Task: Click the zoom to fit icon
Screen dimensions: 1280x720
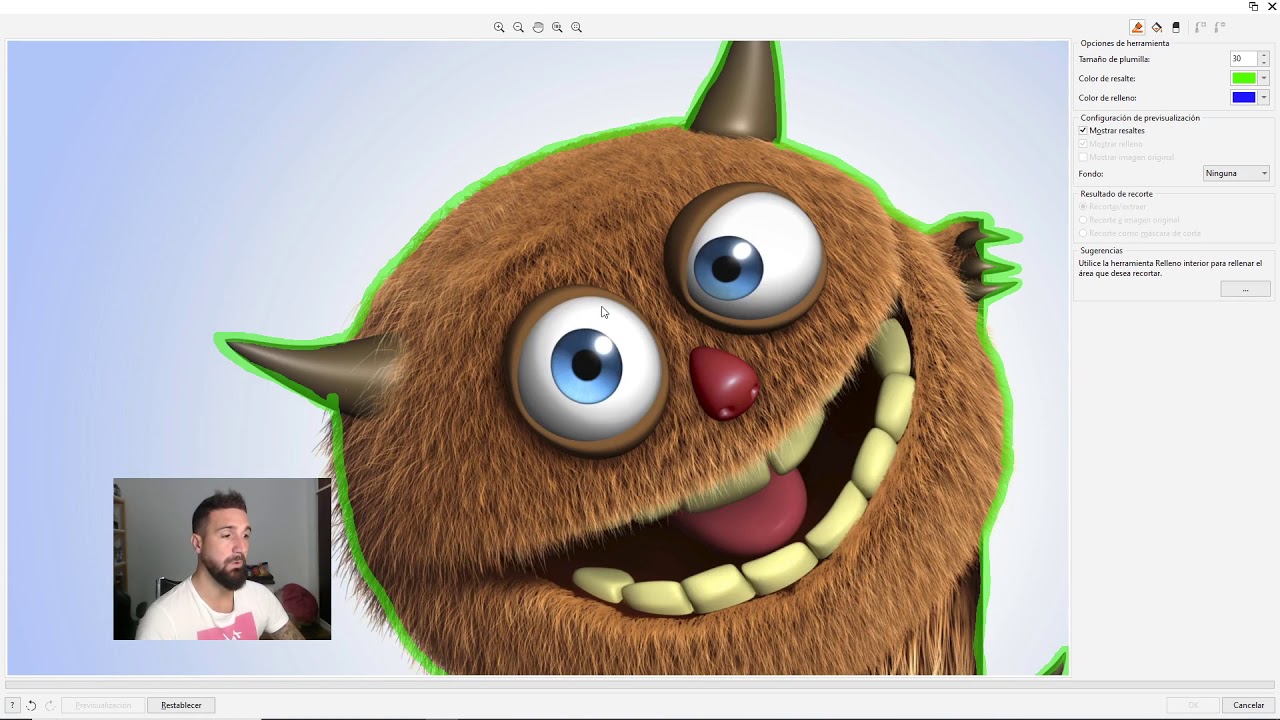Action: pos(576,27)
